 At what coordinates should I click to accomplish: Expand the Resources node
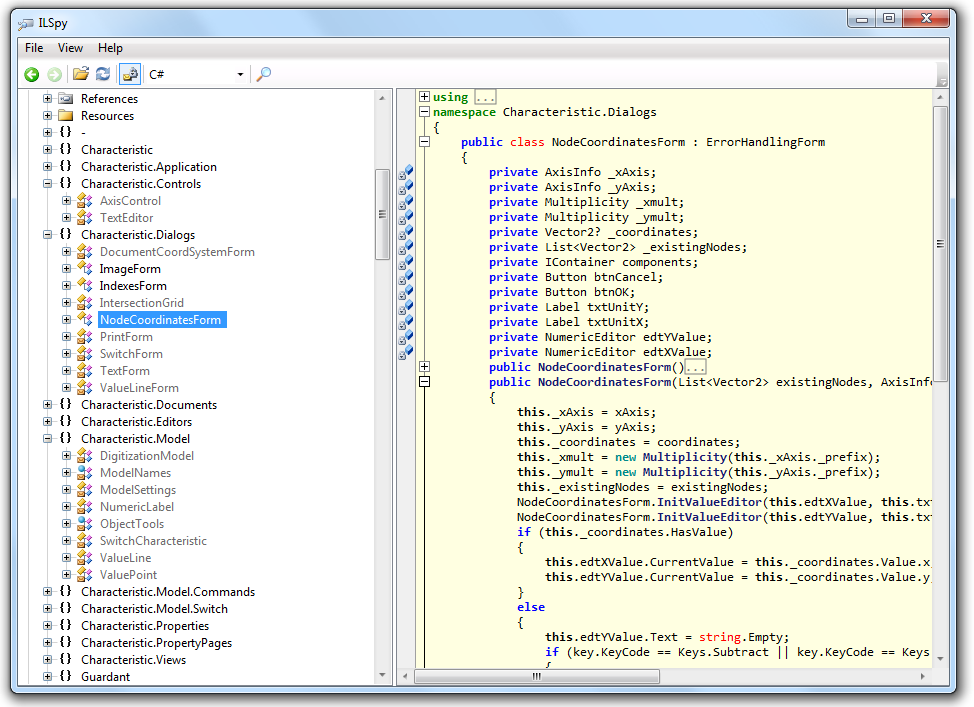(x=47, y=116)
